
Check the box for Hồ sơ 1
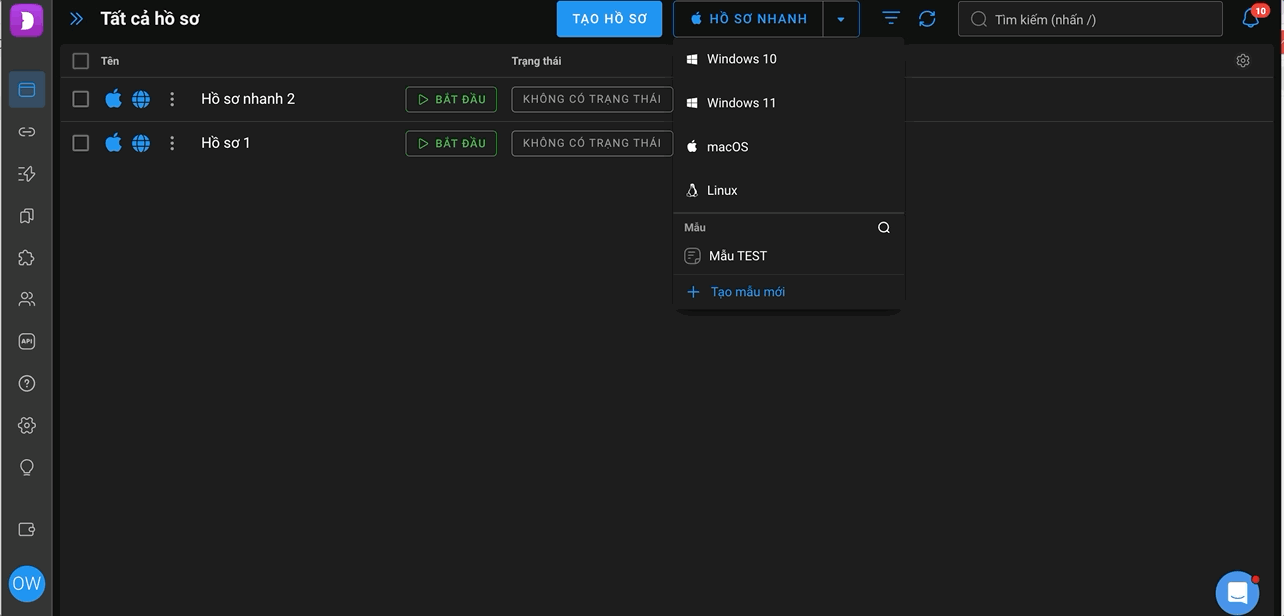point(81,143)
